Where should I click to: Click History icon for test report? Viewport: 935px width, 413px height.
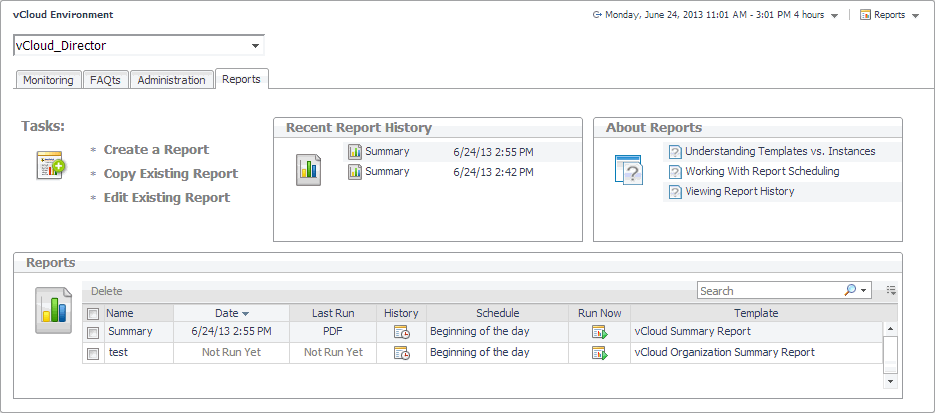pos(401,353)
